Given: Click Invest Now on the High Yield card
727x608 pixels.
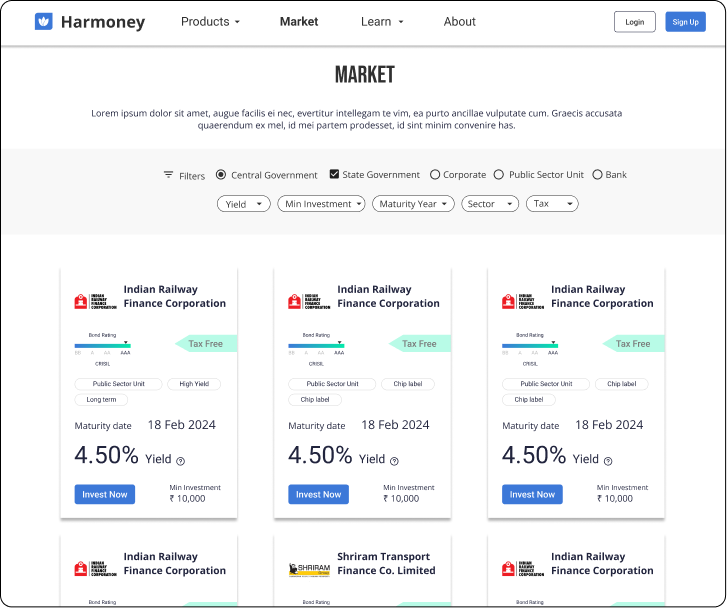Looking at the screenshot, I should click(105, 494).
